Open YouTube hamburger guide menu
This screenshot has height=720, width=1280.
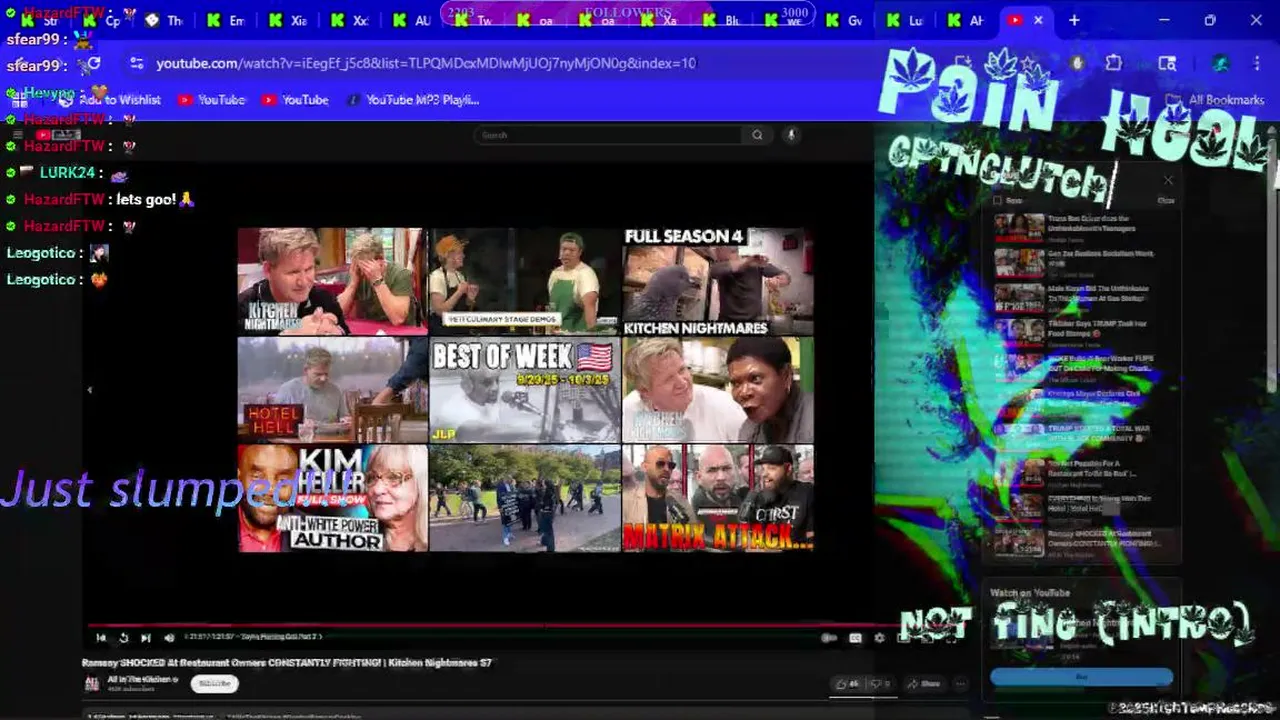tap(17, 135)
